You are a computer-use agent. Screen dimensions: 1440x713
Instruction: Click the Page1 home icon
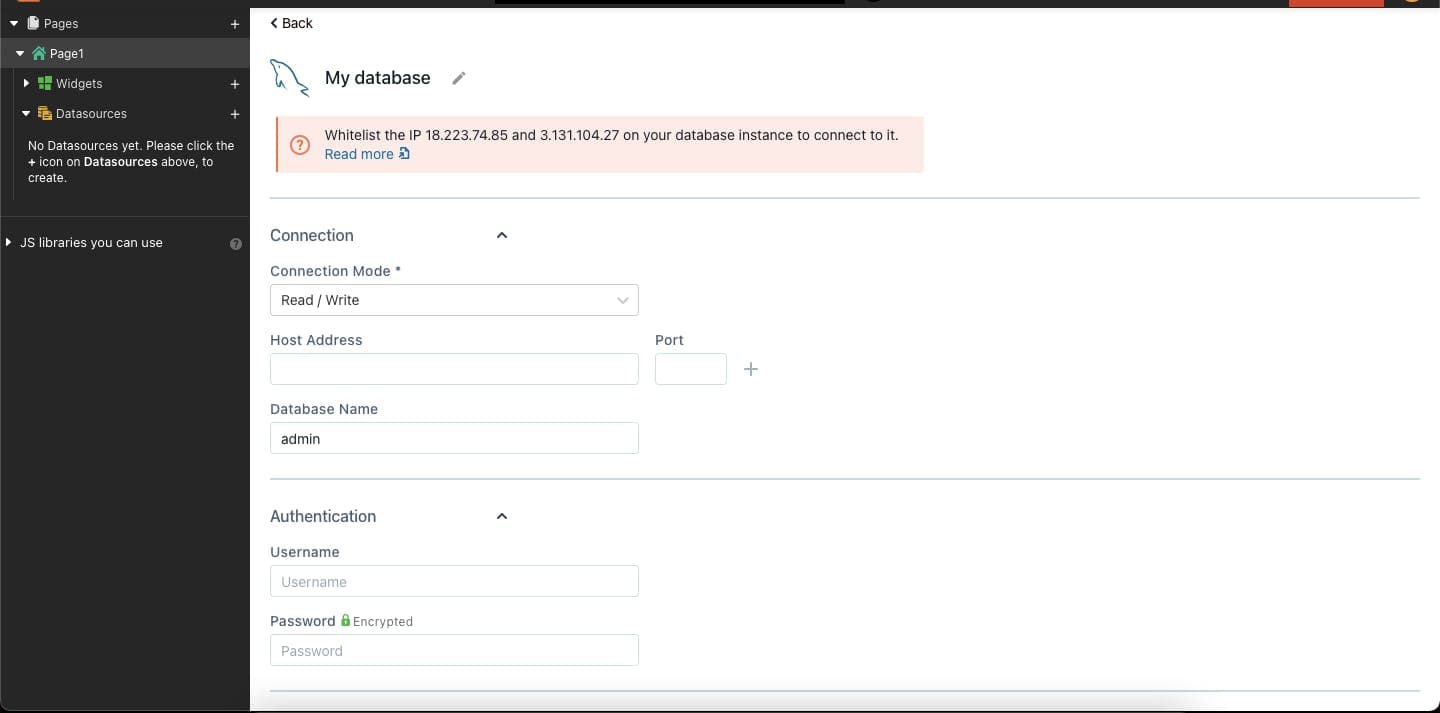(x=38, y=53)
